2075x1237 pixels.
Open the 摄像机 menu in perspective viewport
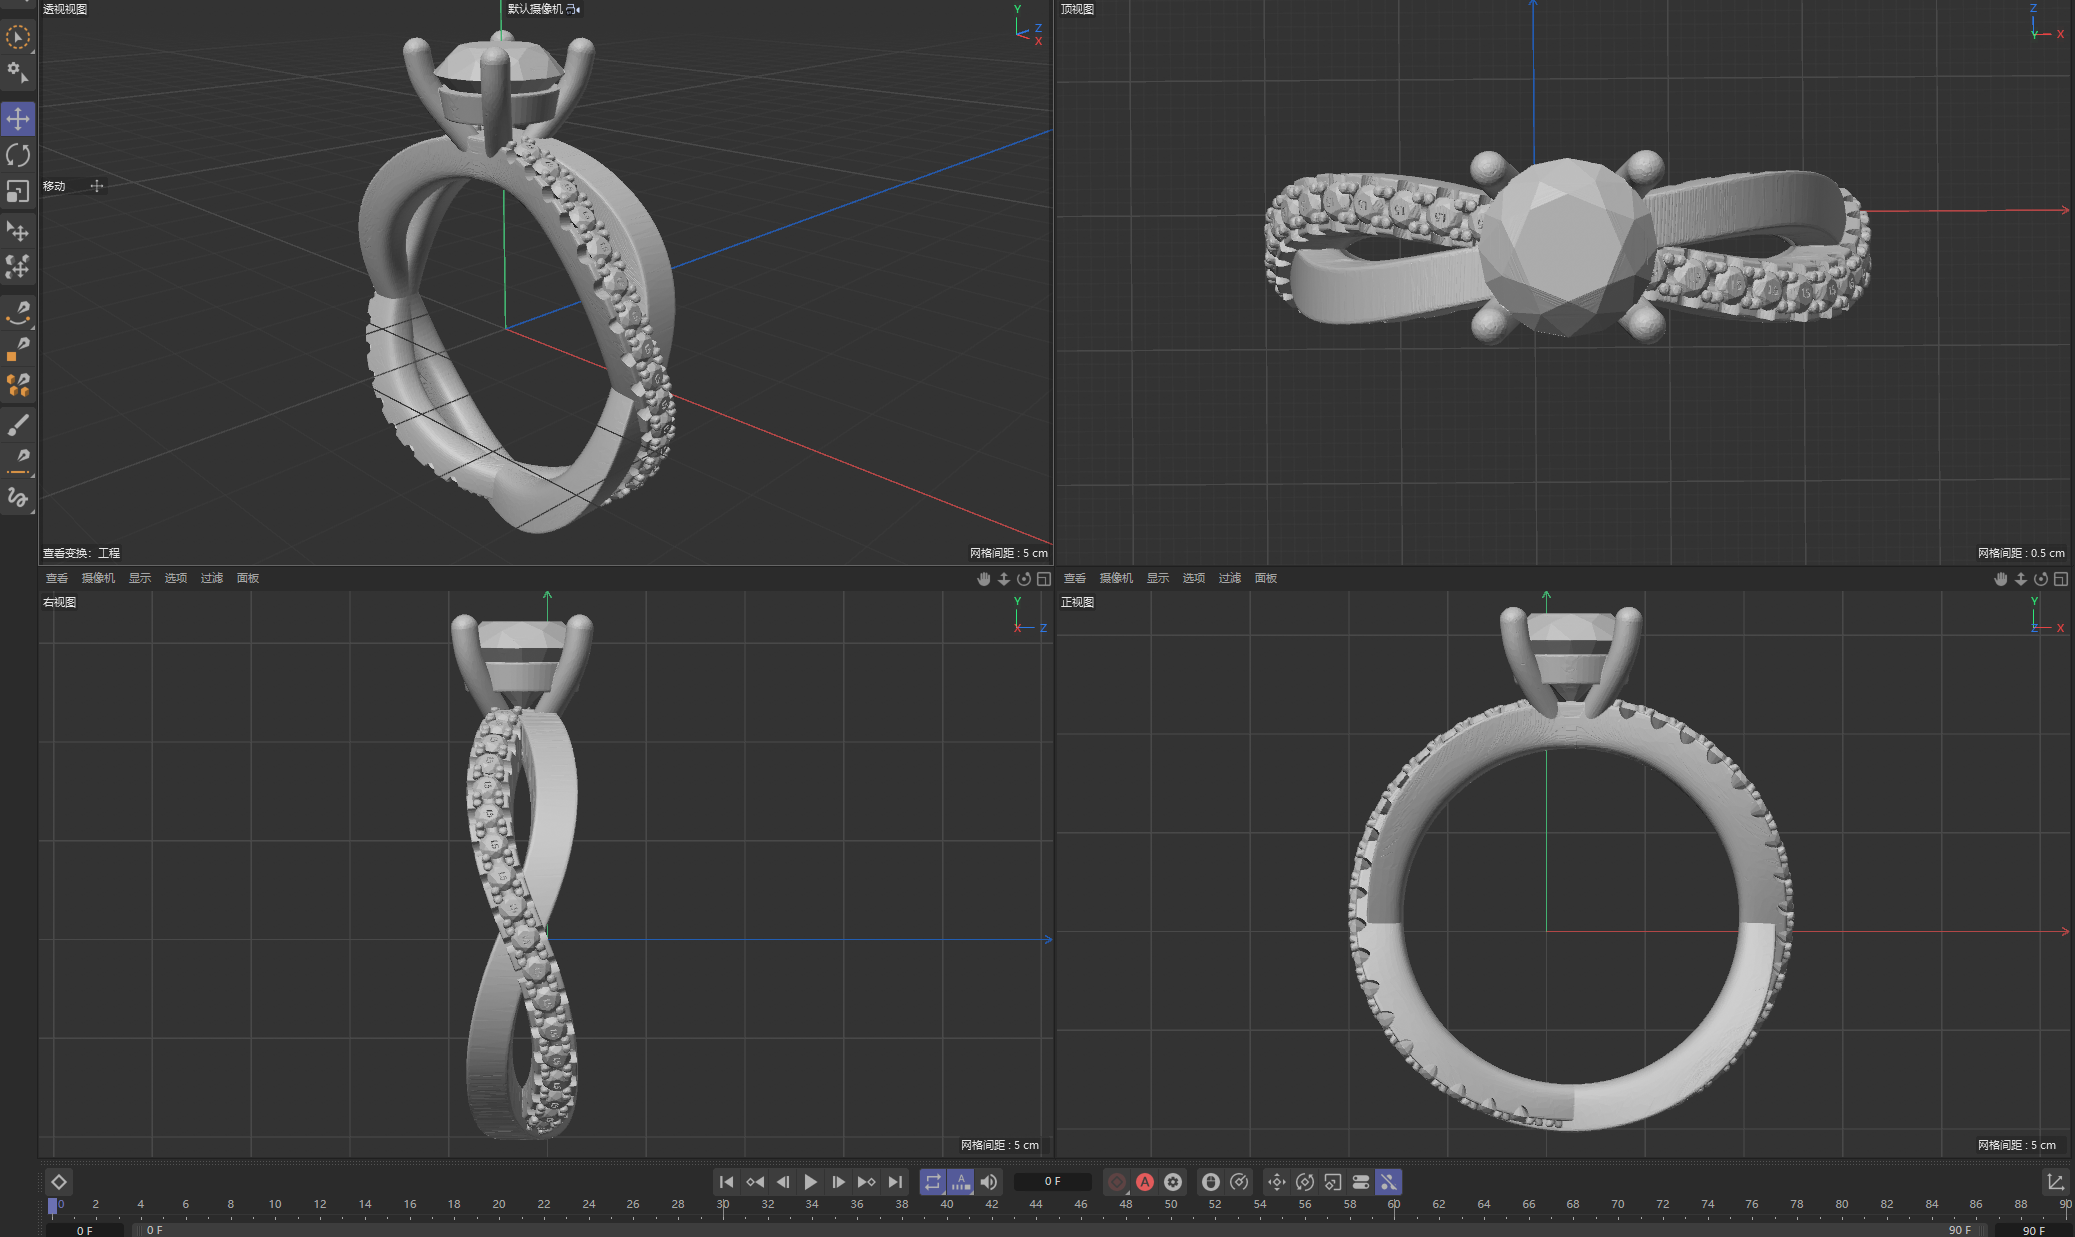(x=98, y=577)
